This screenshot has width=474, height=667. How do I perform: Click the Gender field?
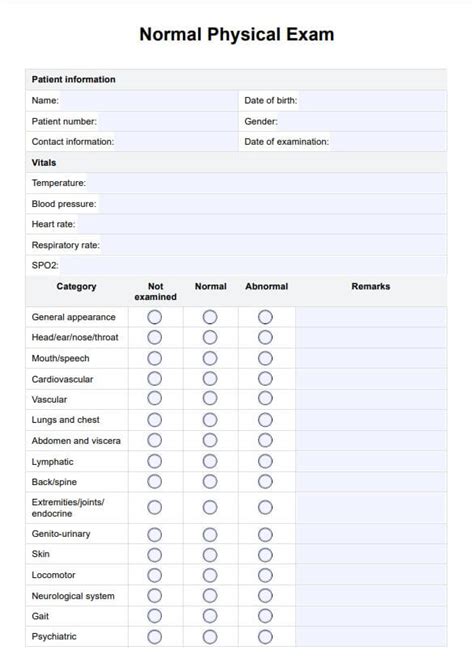coord(363,121)
